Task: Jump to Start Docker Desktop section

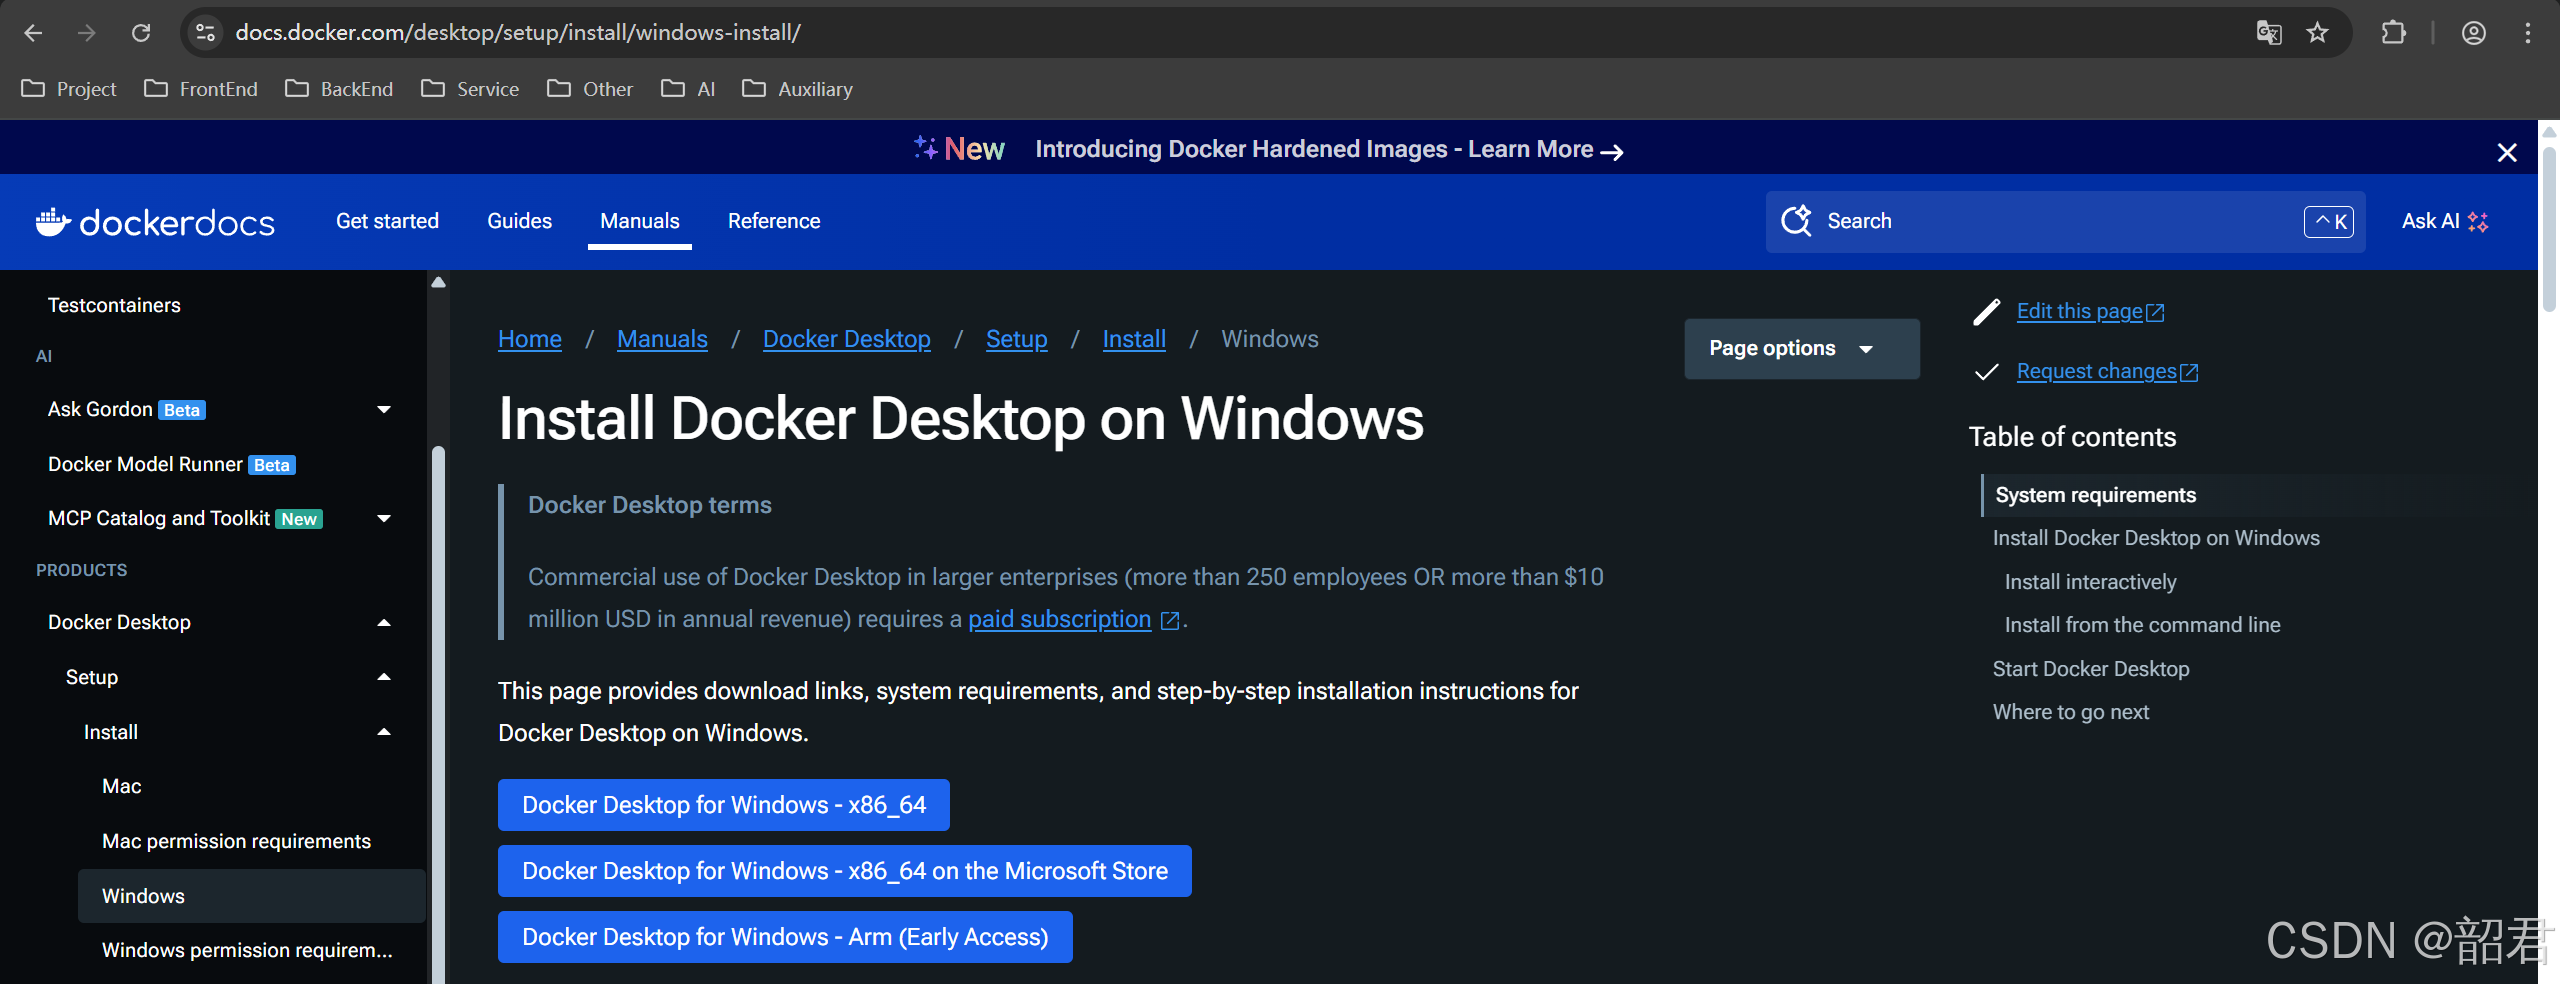Action: click(x=2090, y=669)
